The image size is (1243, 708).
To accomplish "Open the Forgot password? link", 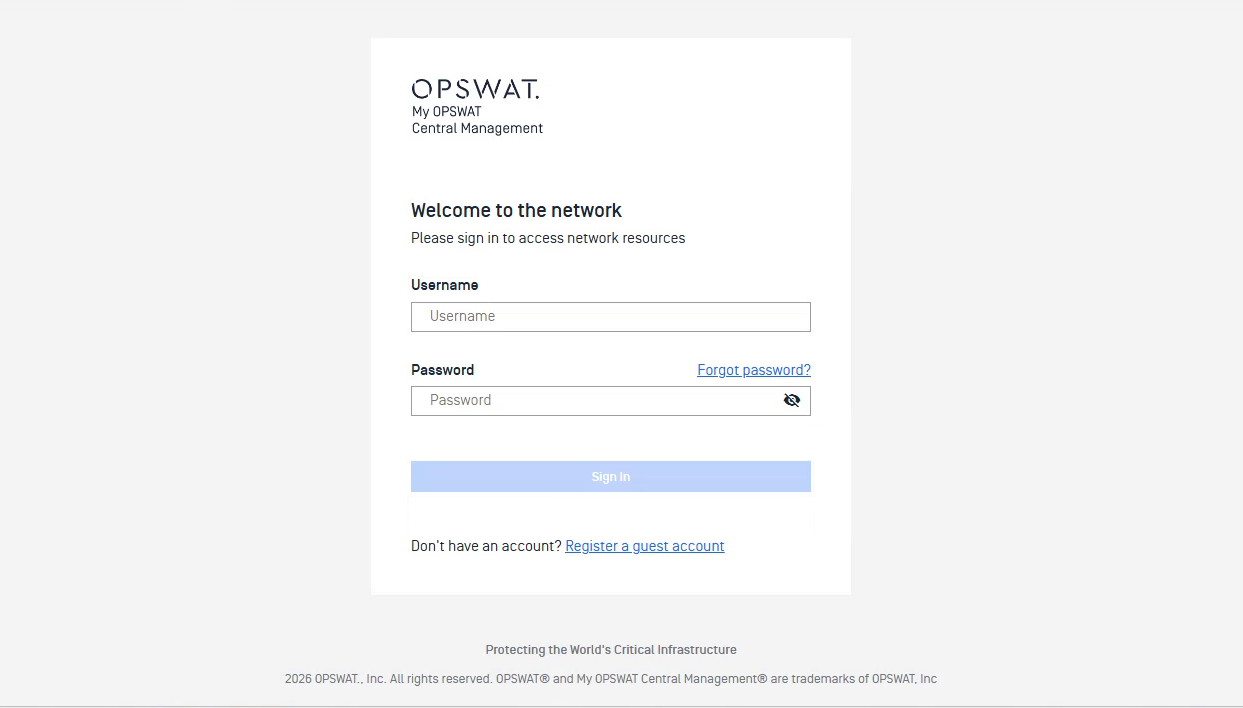I will tap(754, 370).
